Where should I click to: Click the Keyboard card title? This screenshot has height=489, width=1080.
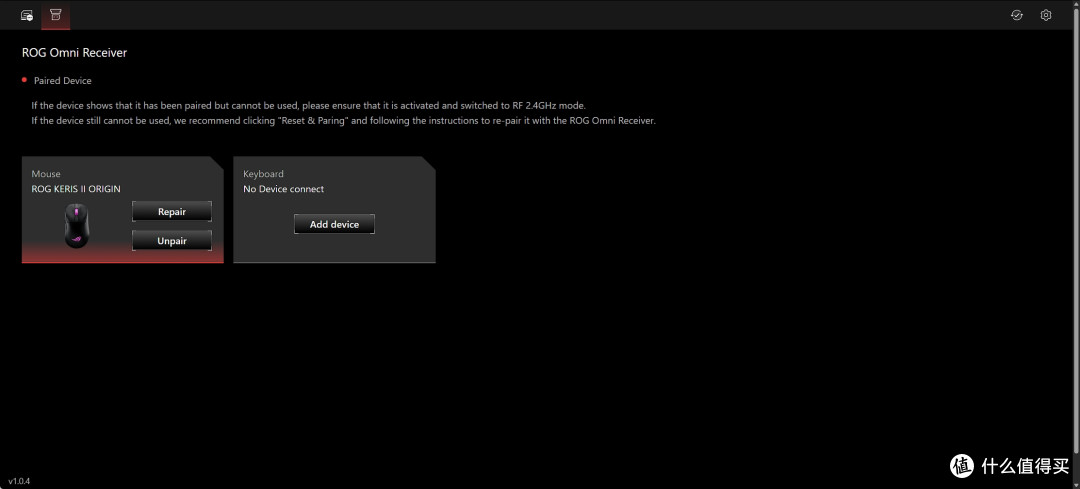coord(264,174)
